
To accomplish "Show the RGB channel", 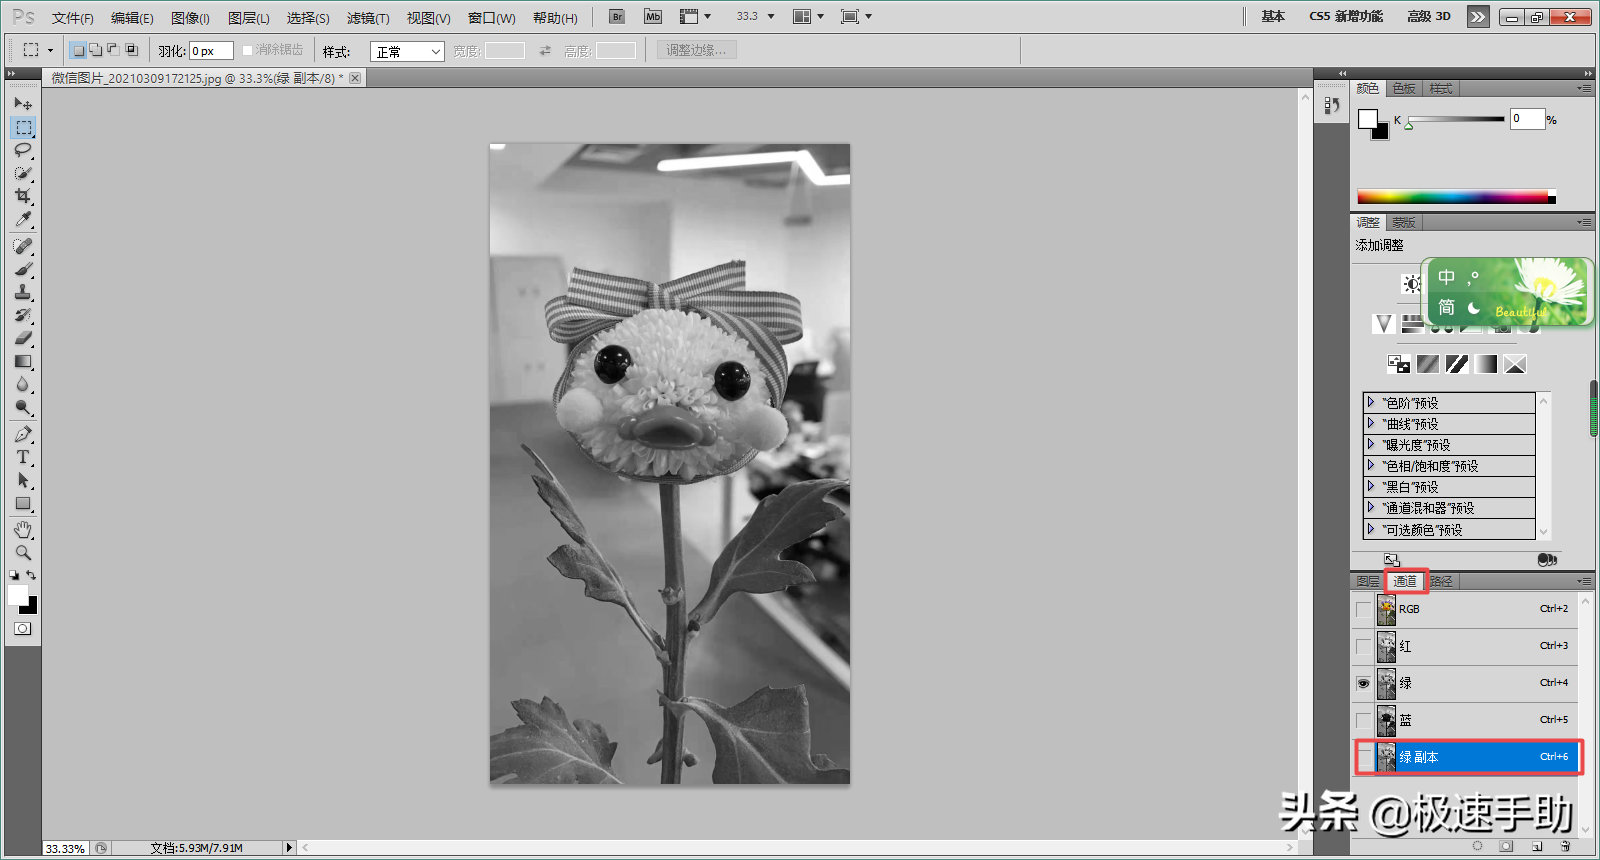I will (x=1363, y=609).
